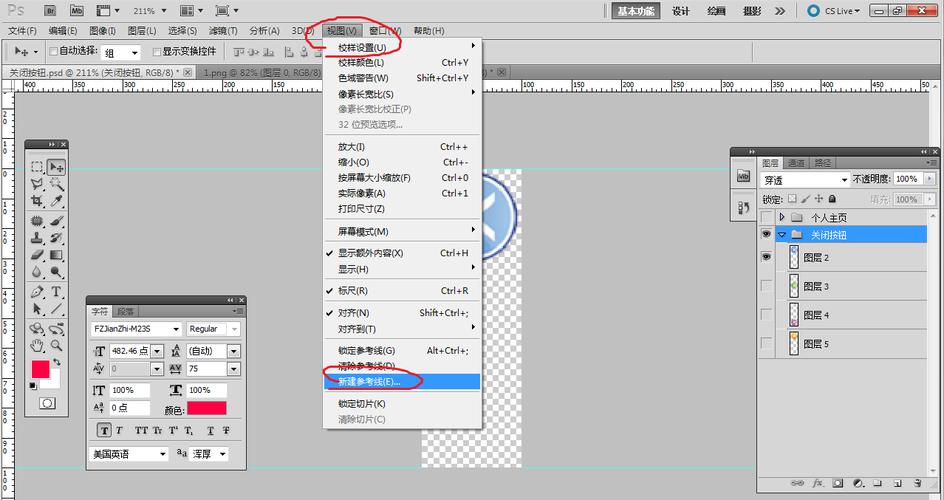Image resolution: width=944 pixels, height=500 pixels.
Task: Open Mini Bridge from the top bar
Action: coord(76,10)
